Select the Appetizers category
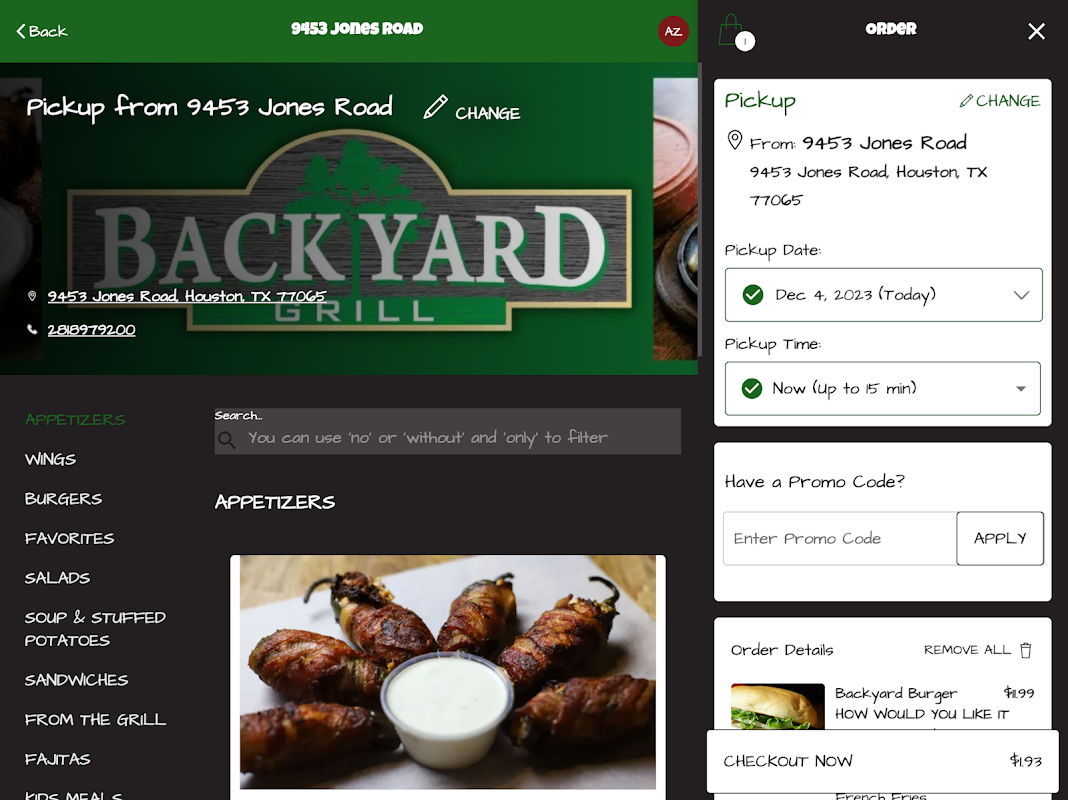Image resolution: width=1068 pixels, height=800 pixels. coord(75,419)
